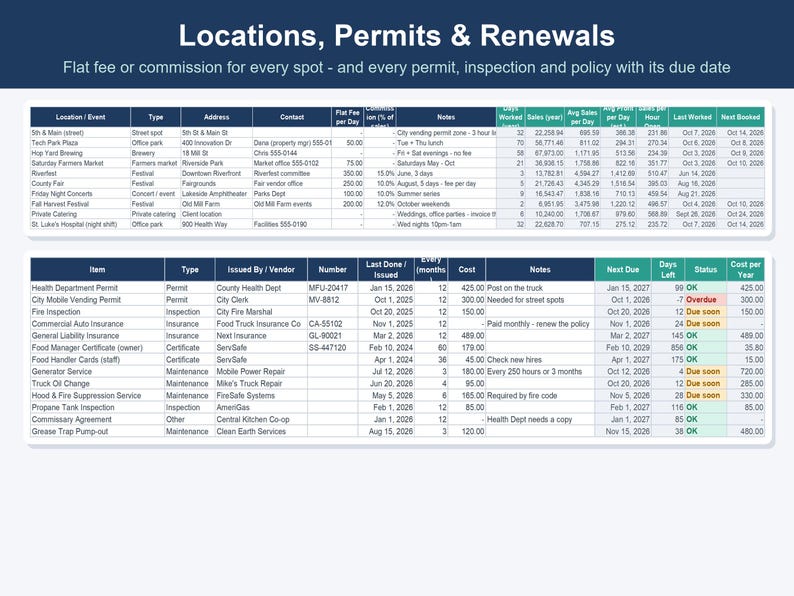
Task: Select 'General Liability Insurance' item cell
Action: click(97, 336)
